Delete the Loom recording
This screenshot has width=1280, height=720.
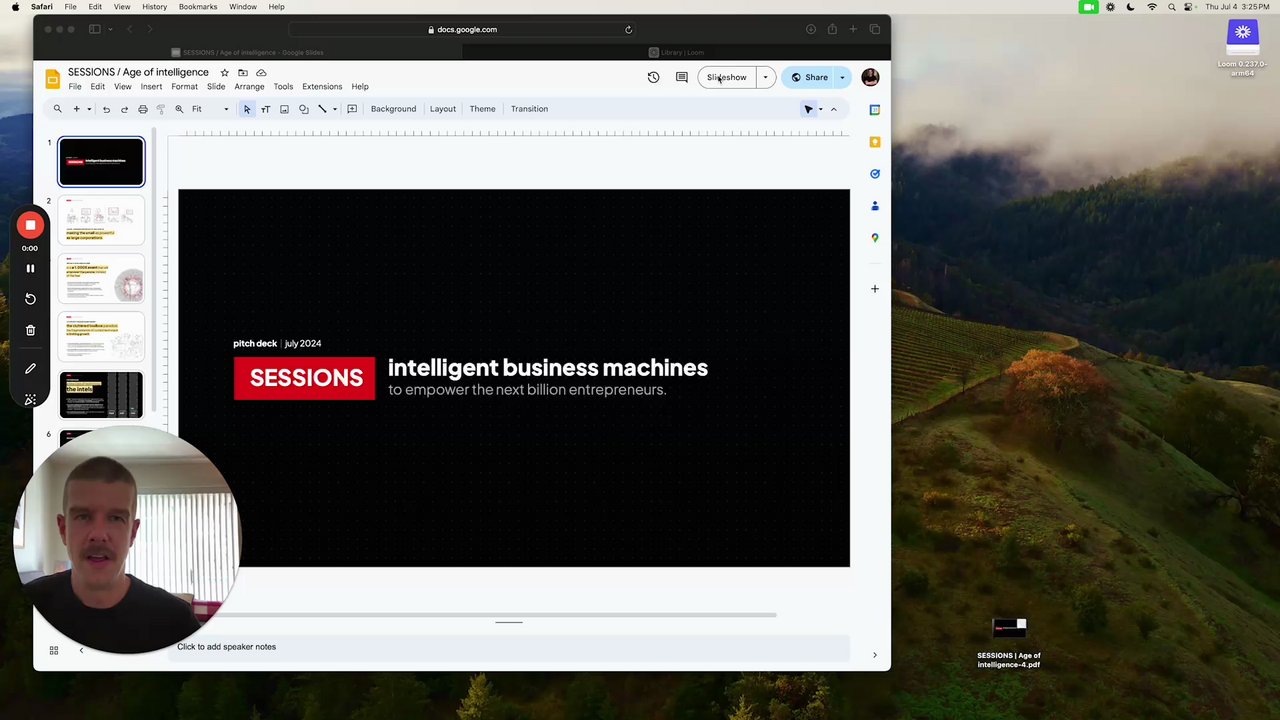[x=30, y=330]
